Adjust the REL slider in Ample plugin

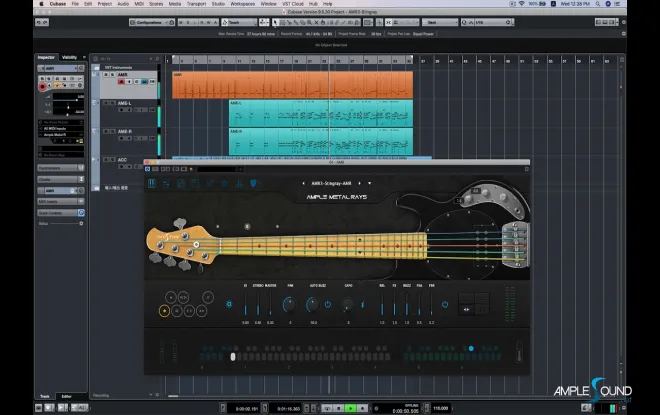coord(382,304)
